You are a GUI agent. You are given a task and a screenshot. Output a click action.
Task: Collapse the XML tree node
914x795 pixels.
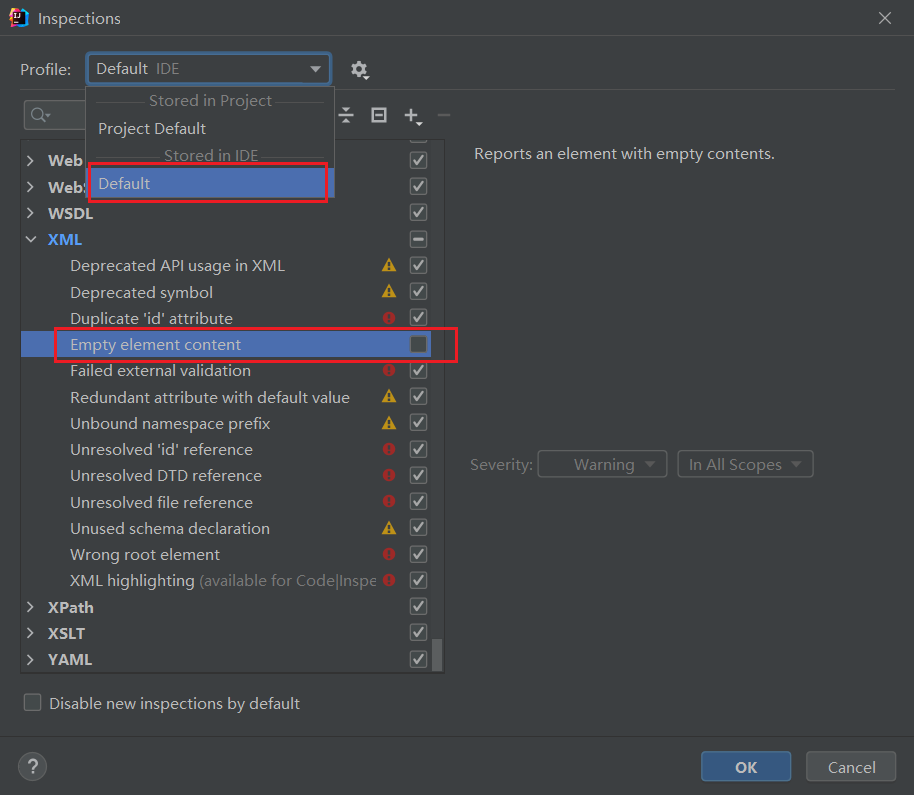tap(31, 239)
